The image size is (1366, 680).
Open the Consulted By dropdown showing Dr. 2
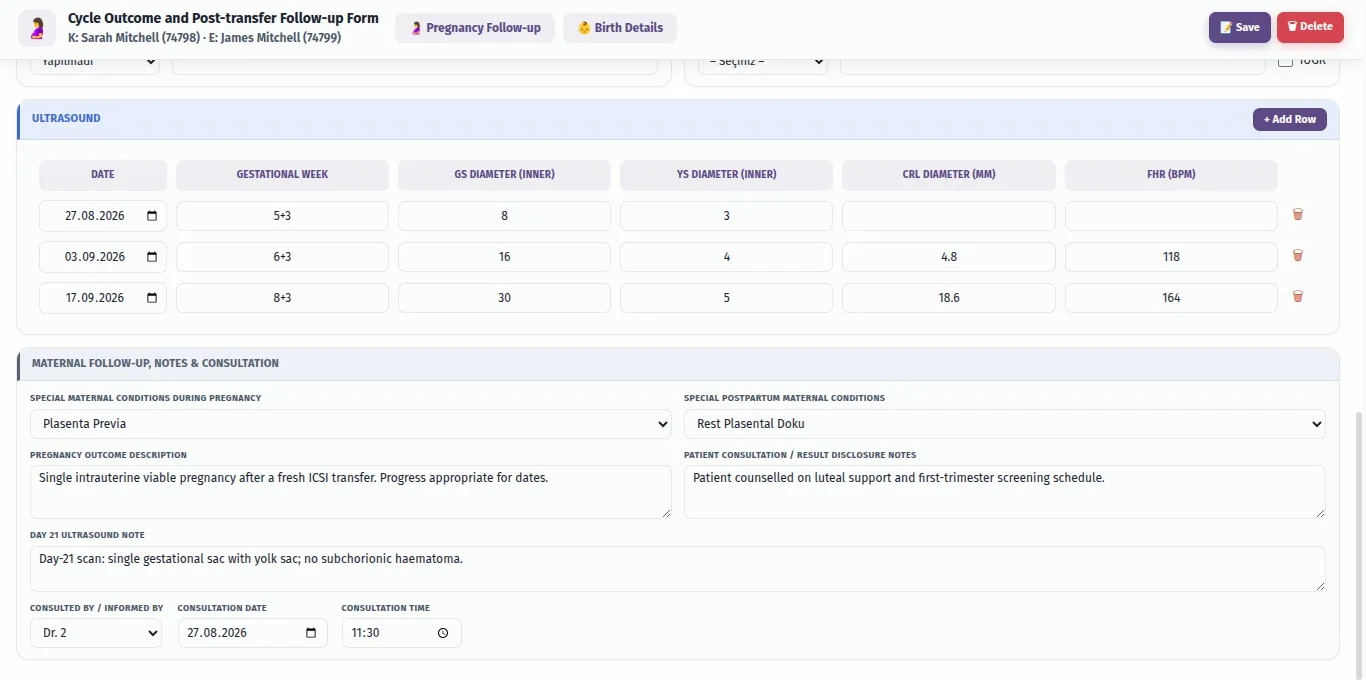point(96,633)
